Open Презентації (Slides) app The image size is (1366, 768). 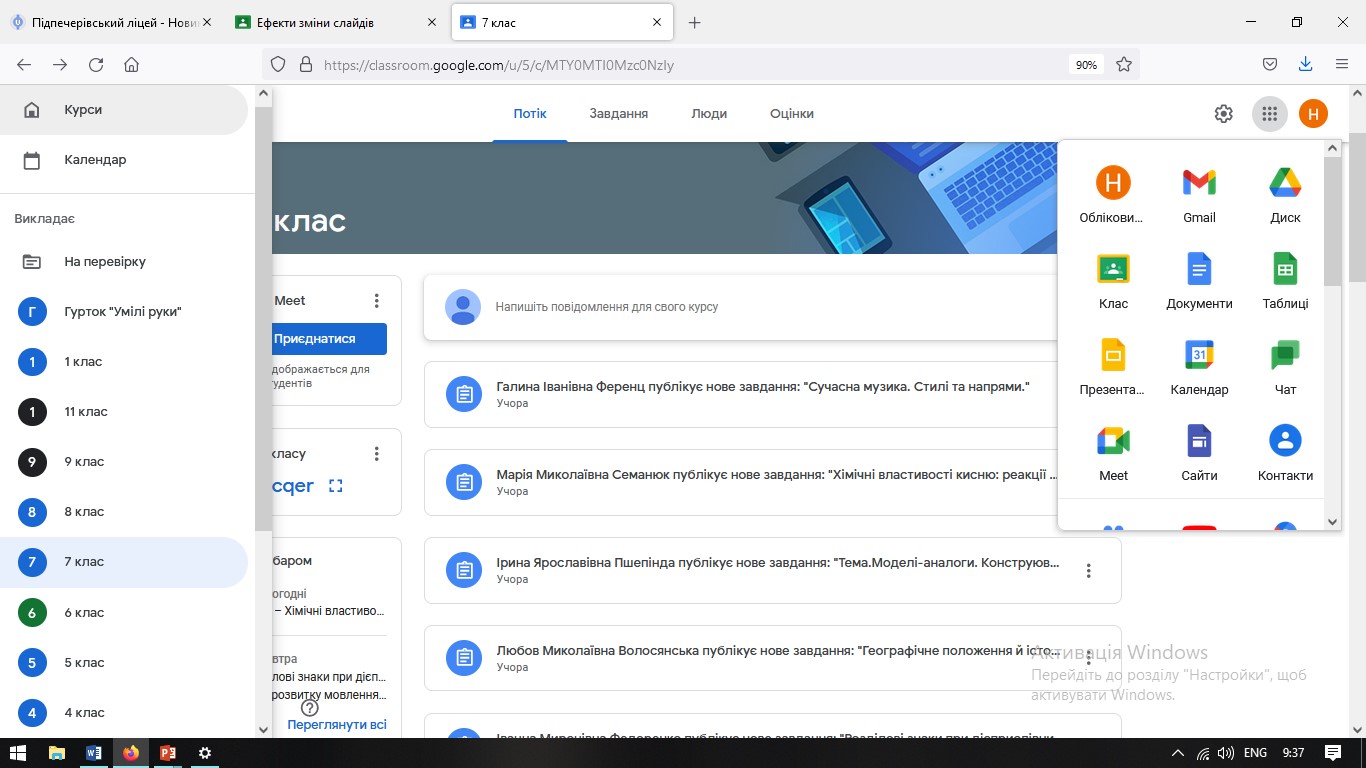click(x=1113, y=367)
